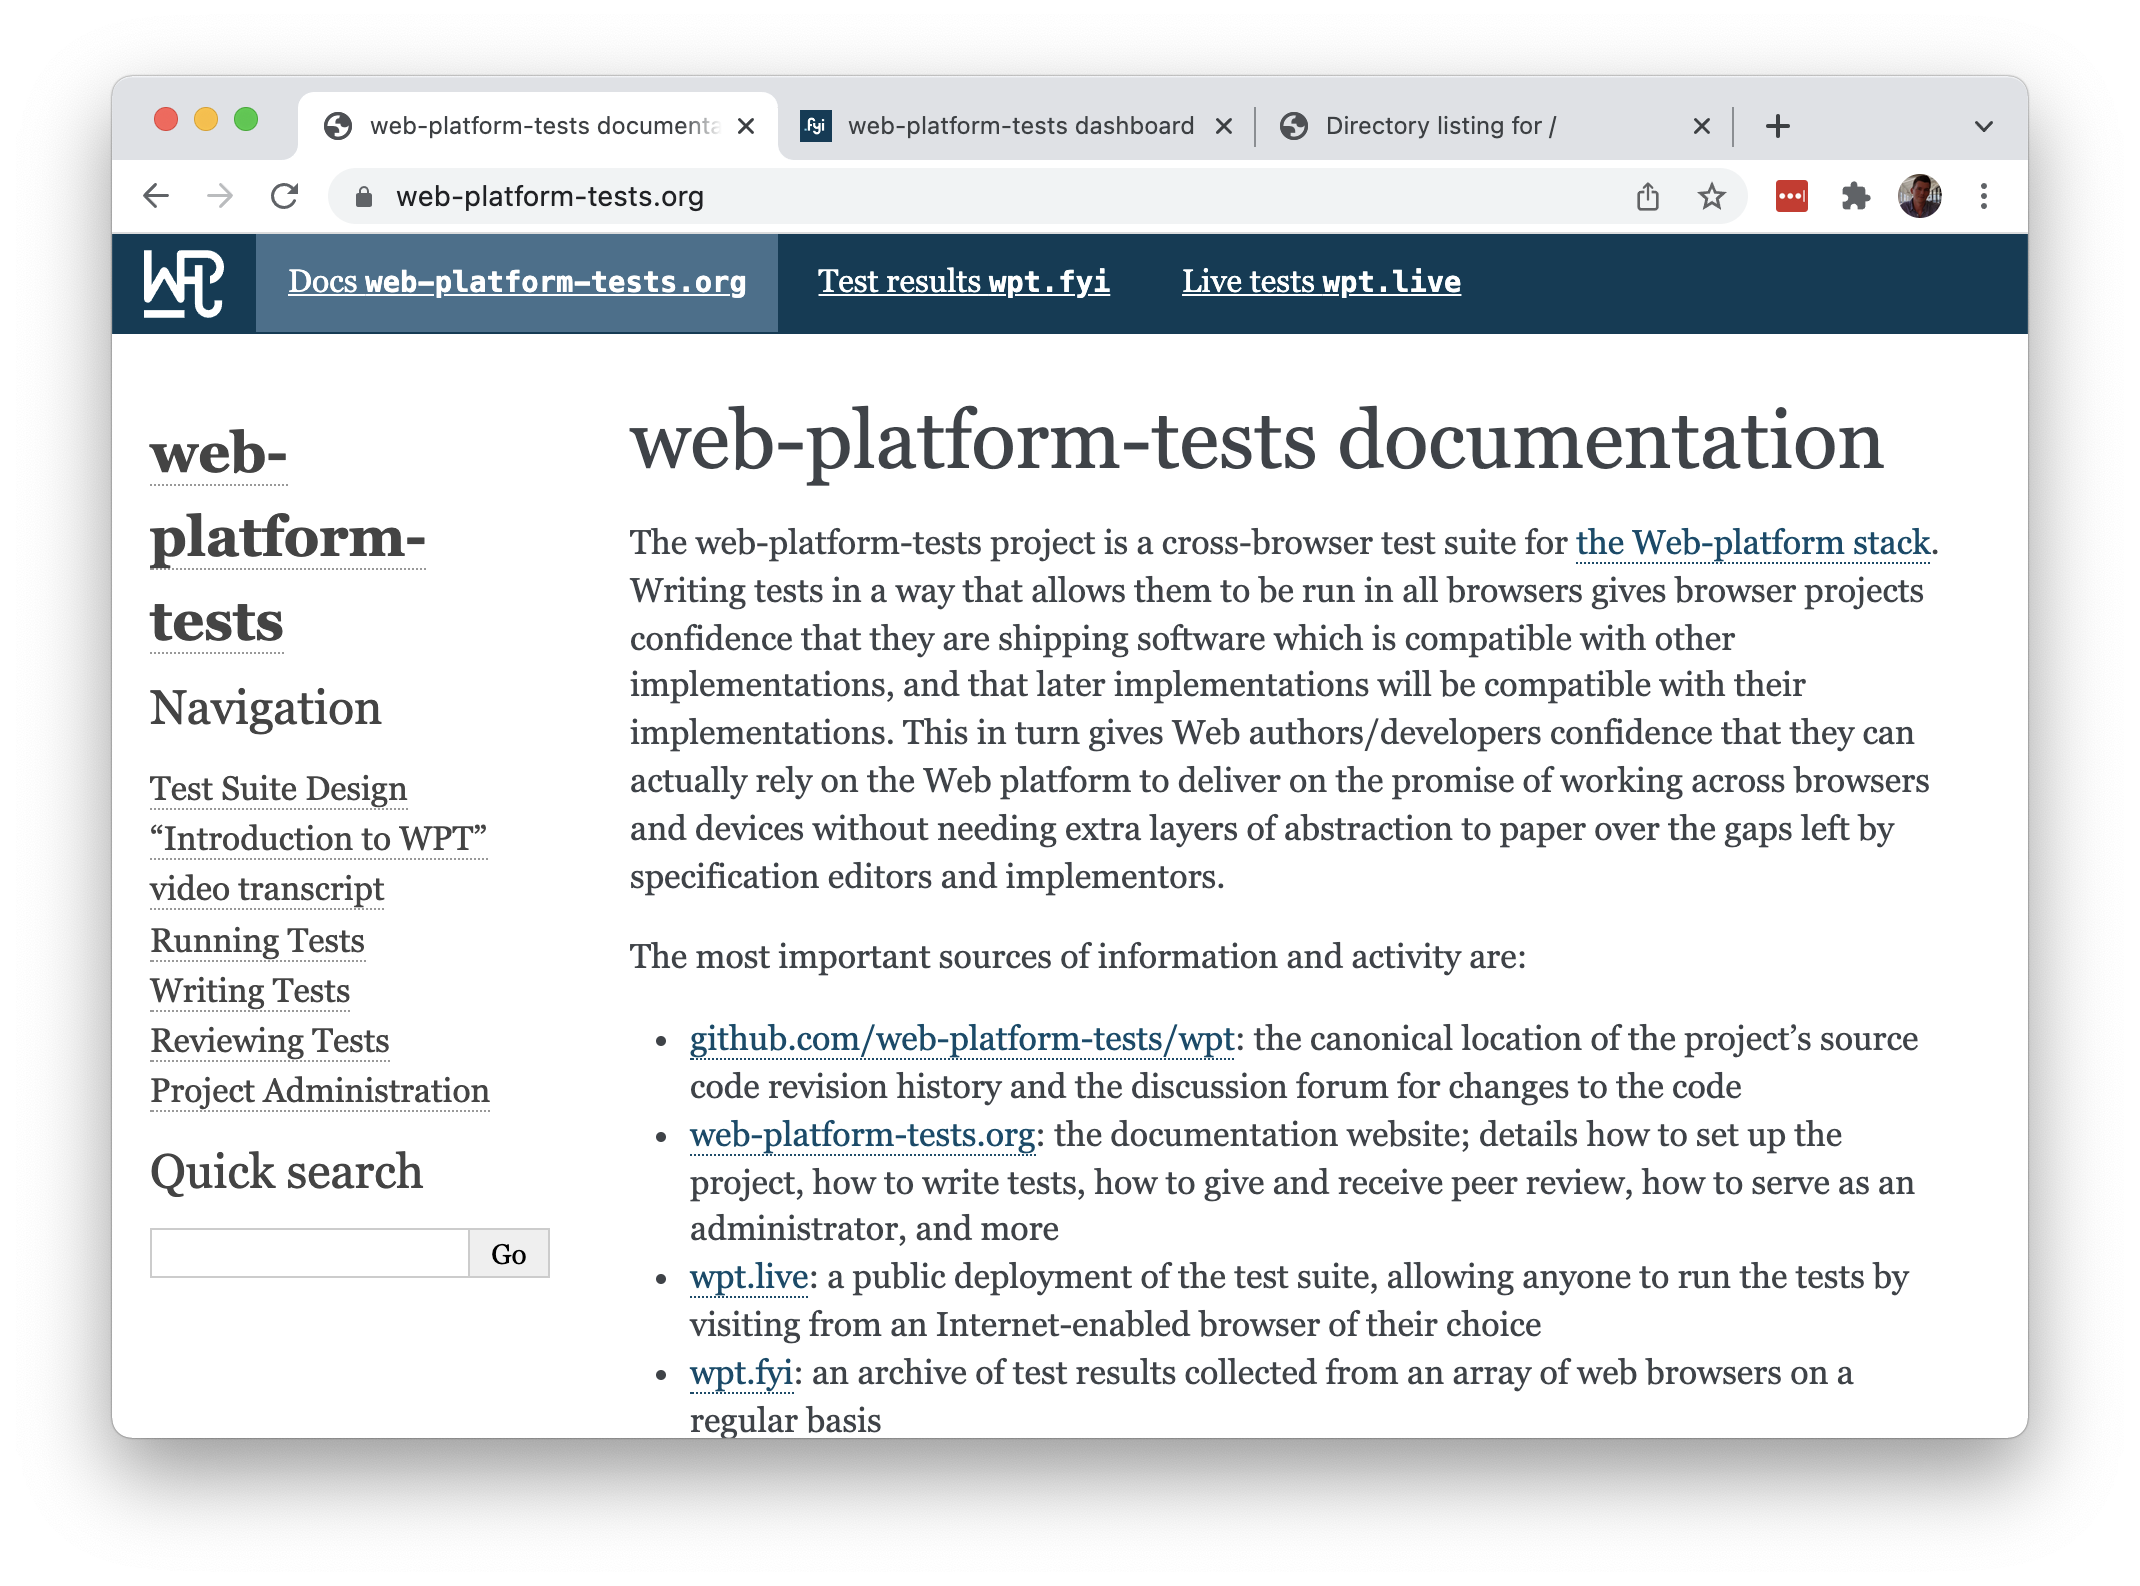Open the red extension icon
Image resolution: width=2140 pixels, height=1586 pixels.
(x=1791, y=196)
